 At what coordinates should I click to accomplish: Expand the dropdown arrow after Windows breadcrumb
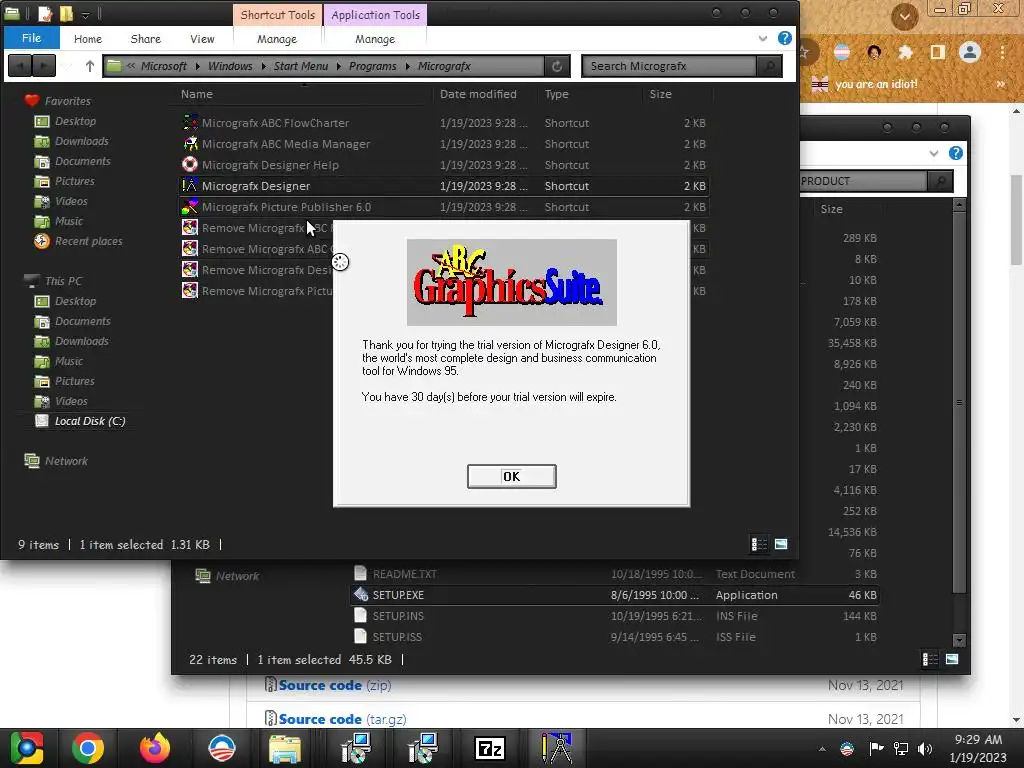pos(263,66)
